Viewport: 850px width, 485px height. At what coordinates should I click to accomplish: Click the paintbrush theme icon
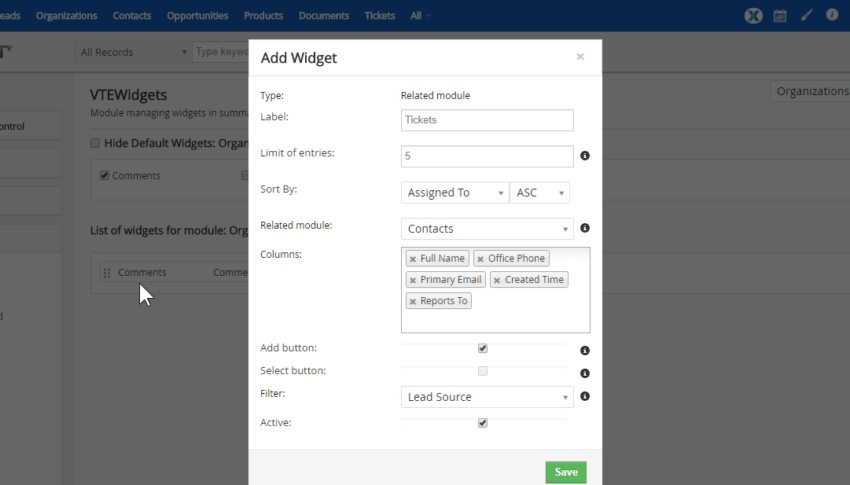point(807,15)
